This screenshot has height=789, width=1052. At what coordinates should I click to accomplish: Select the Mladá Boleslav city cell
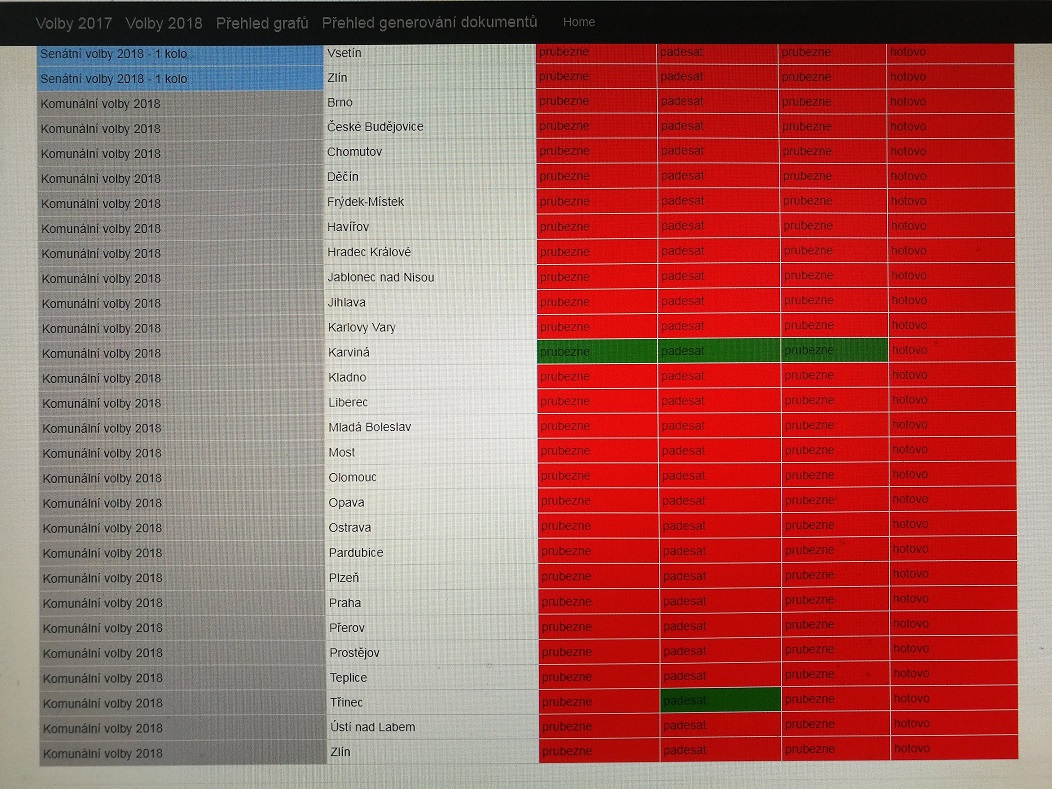430,427
